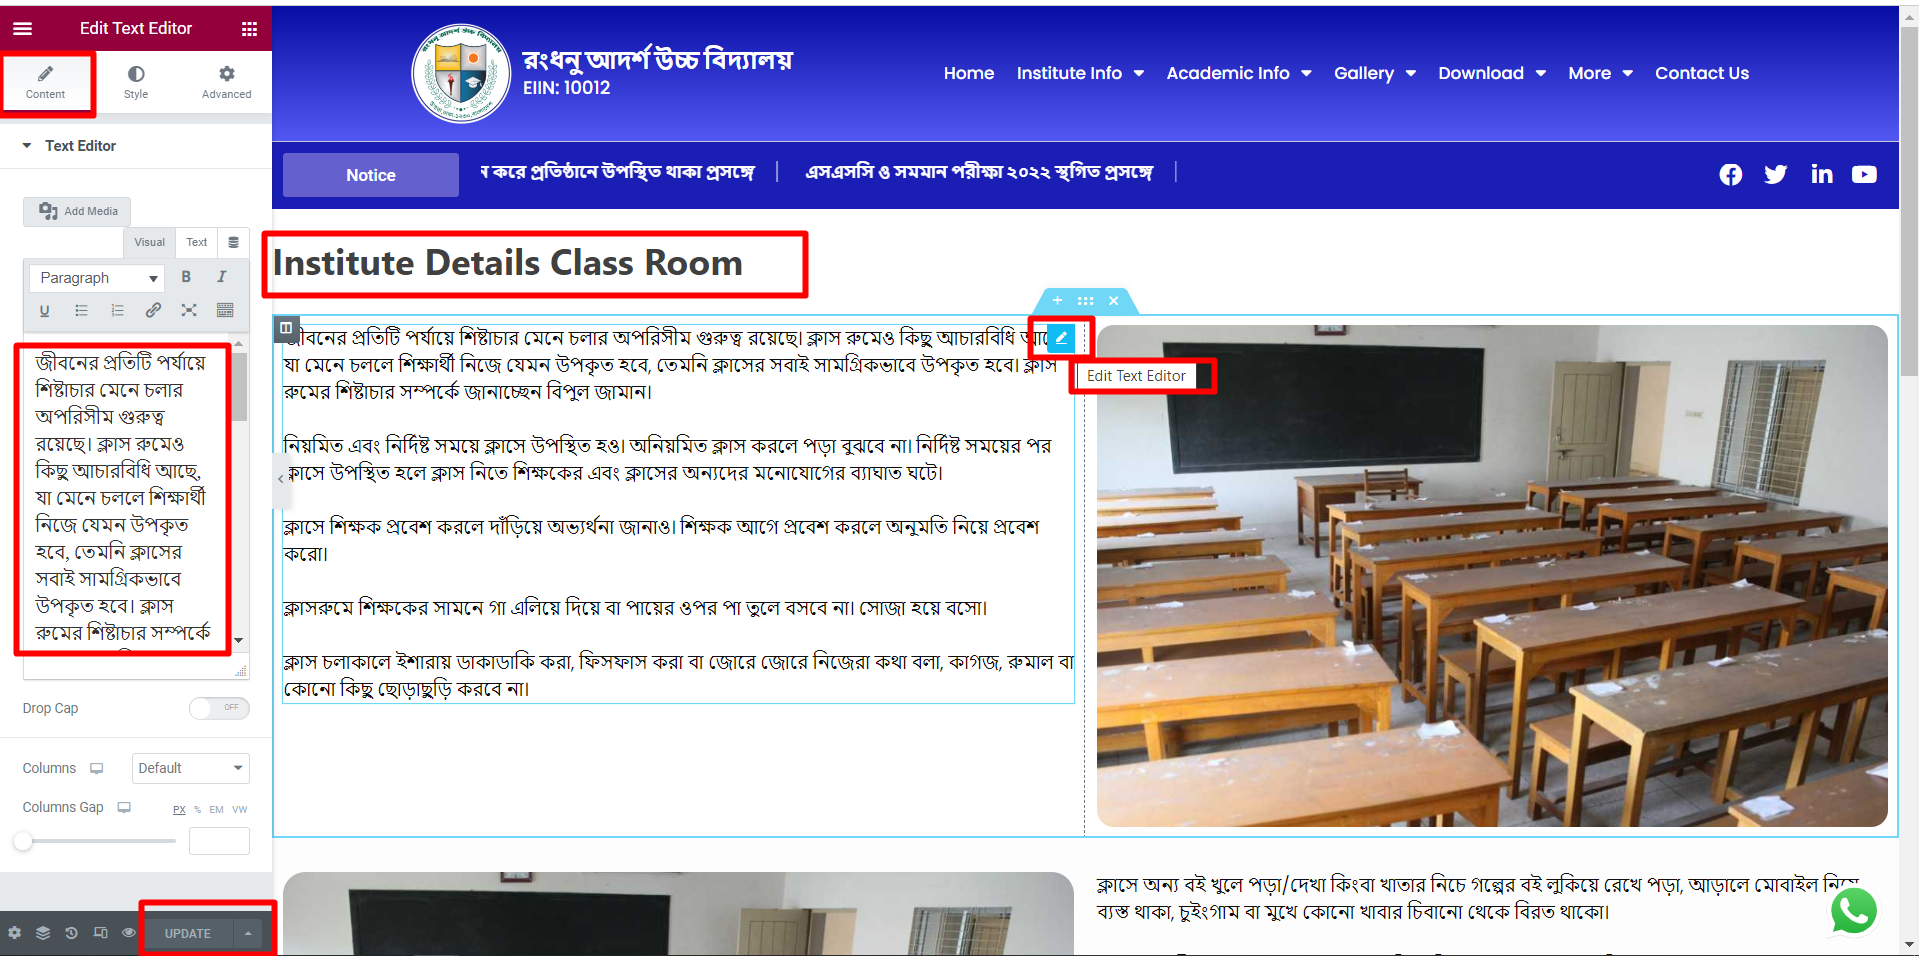Click the classroom photo image
The height and width of the screenshot is (956, 1919).
pos(1492,576)
